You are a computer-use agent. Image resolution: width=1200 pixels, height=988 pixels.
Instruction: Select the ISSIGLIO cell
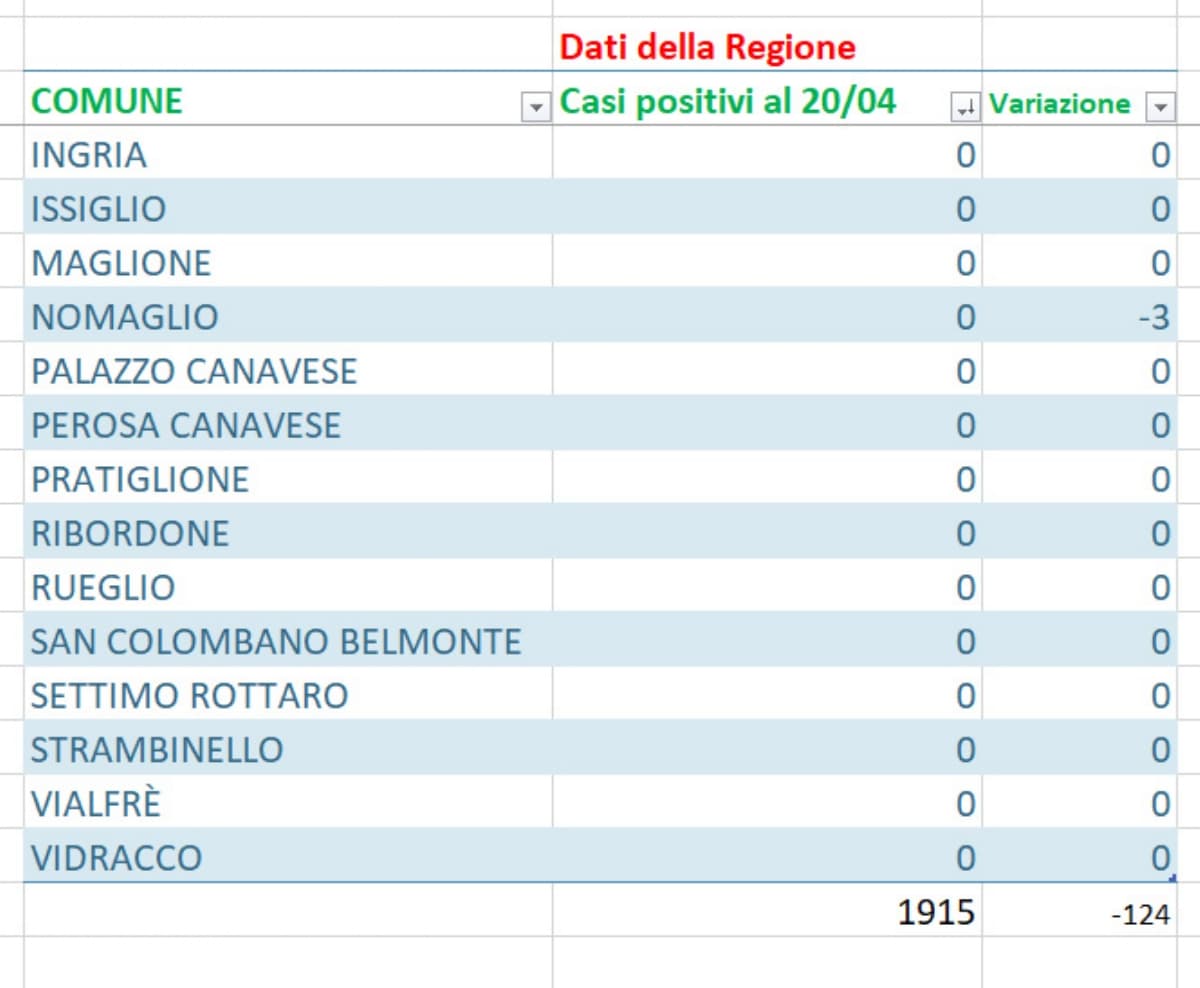click(99, 209)
